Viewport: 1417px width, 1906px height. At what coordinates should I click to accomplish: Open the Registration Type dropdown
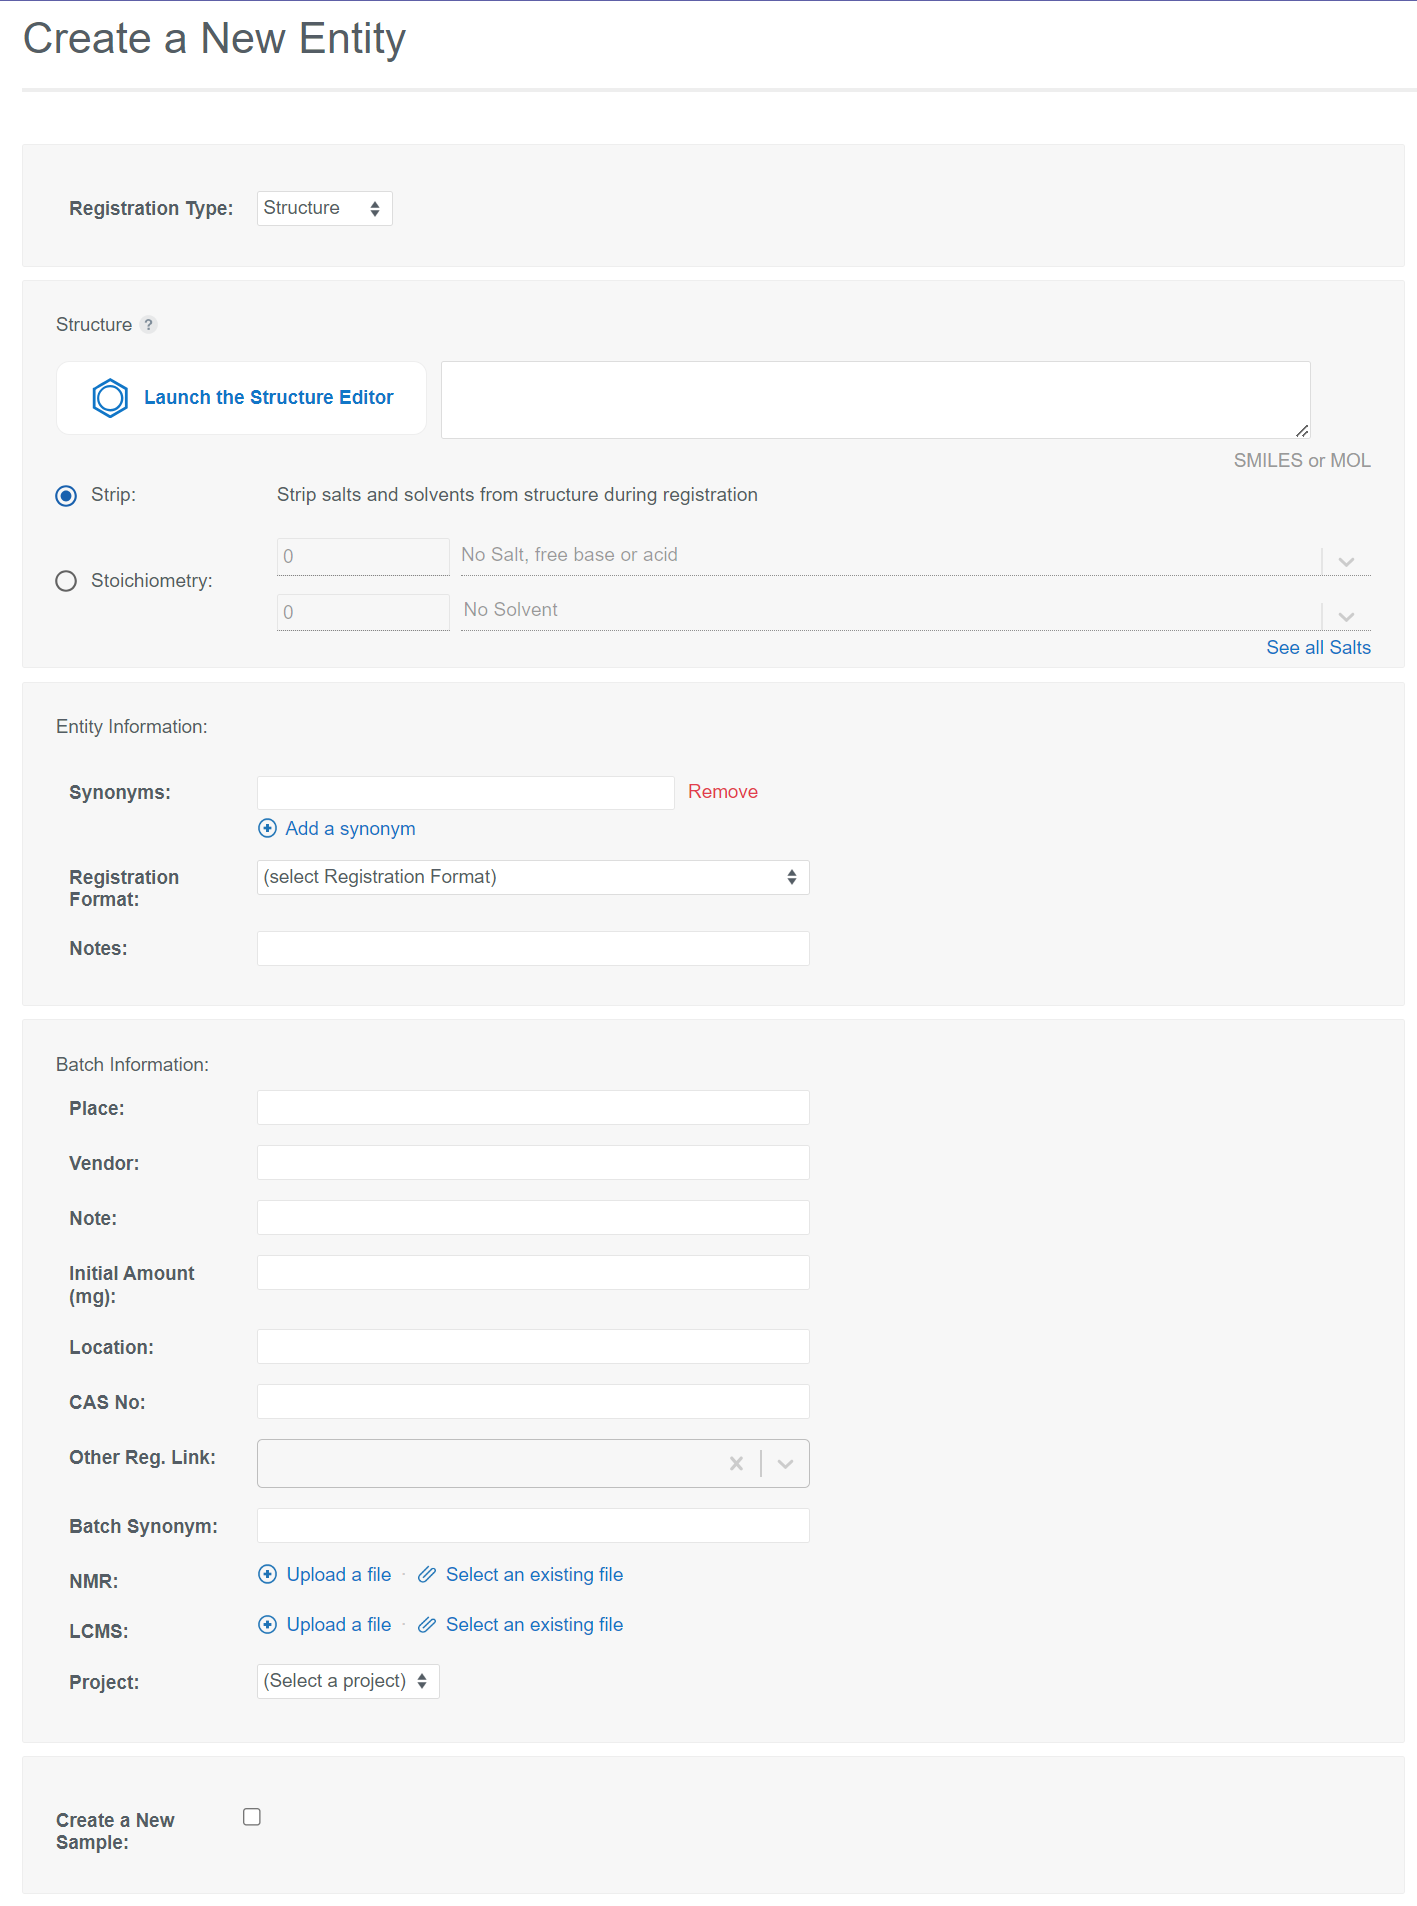click(x=324, y=209)
